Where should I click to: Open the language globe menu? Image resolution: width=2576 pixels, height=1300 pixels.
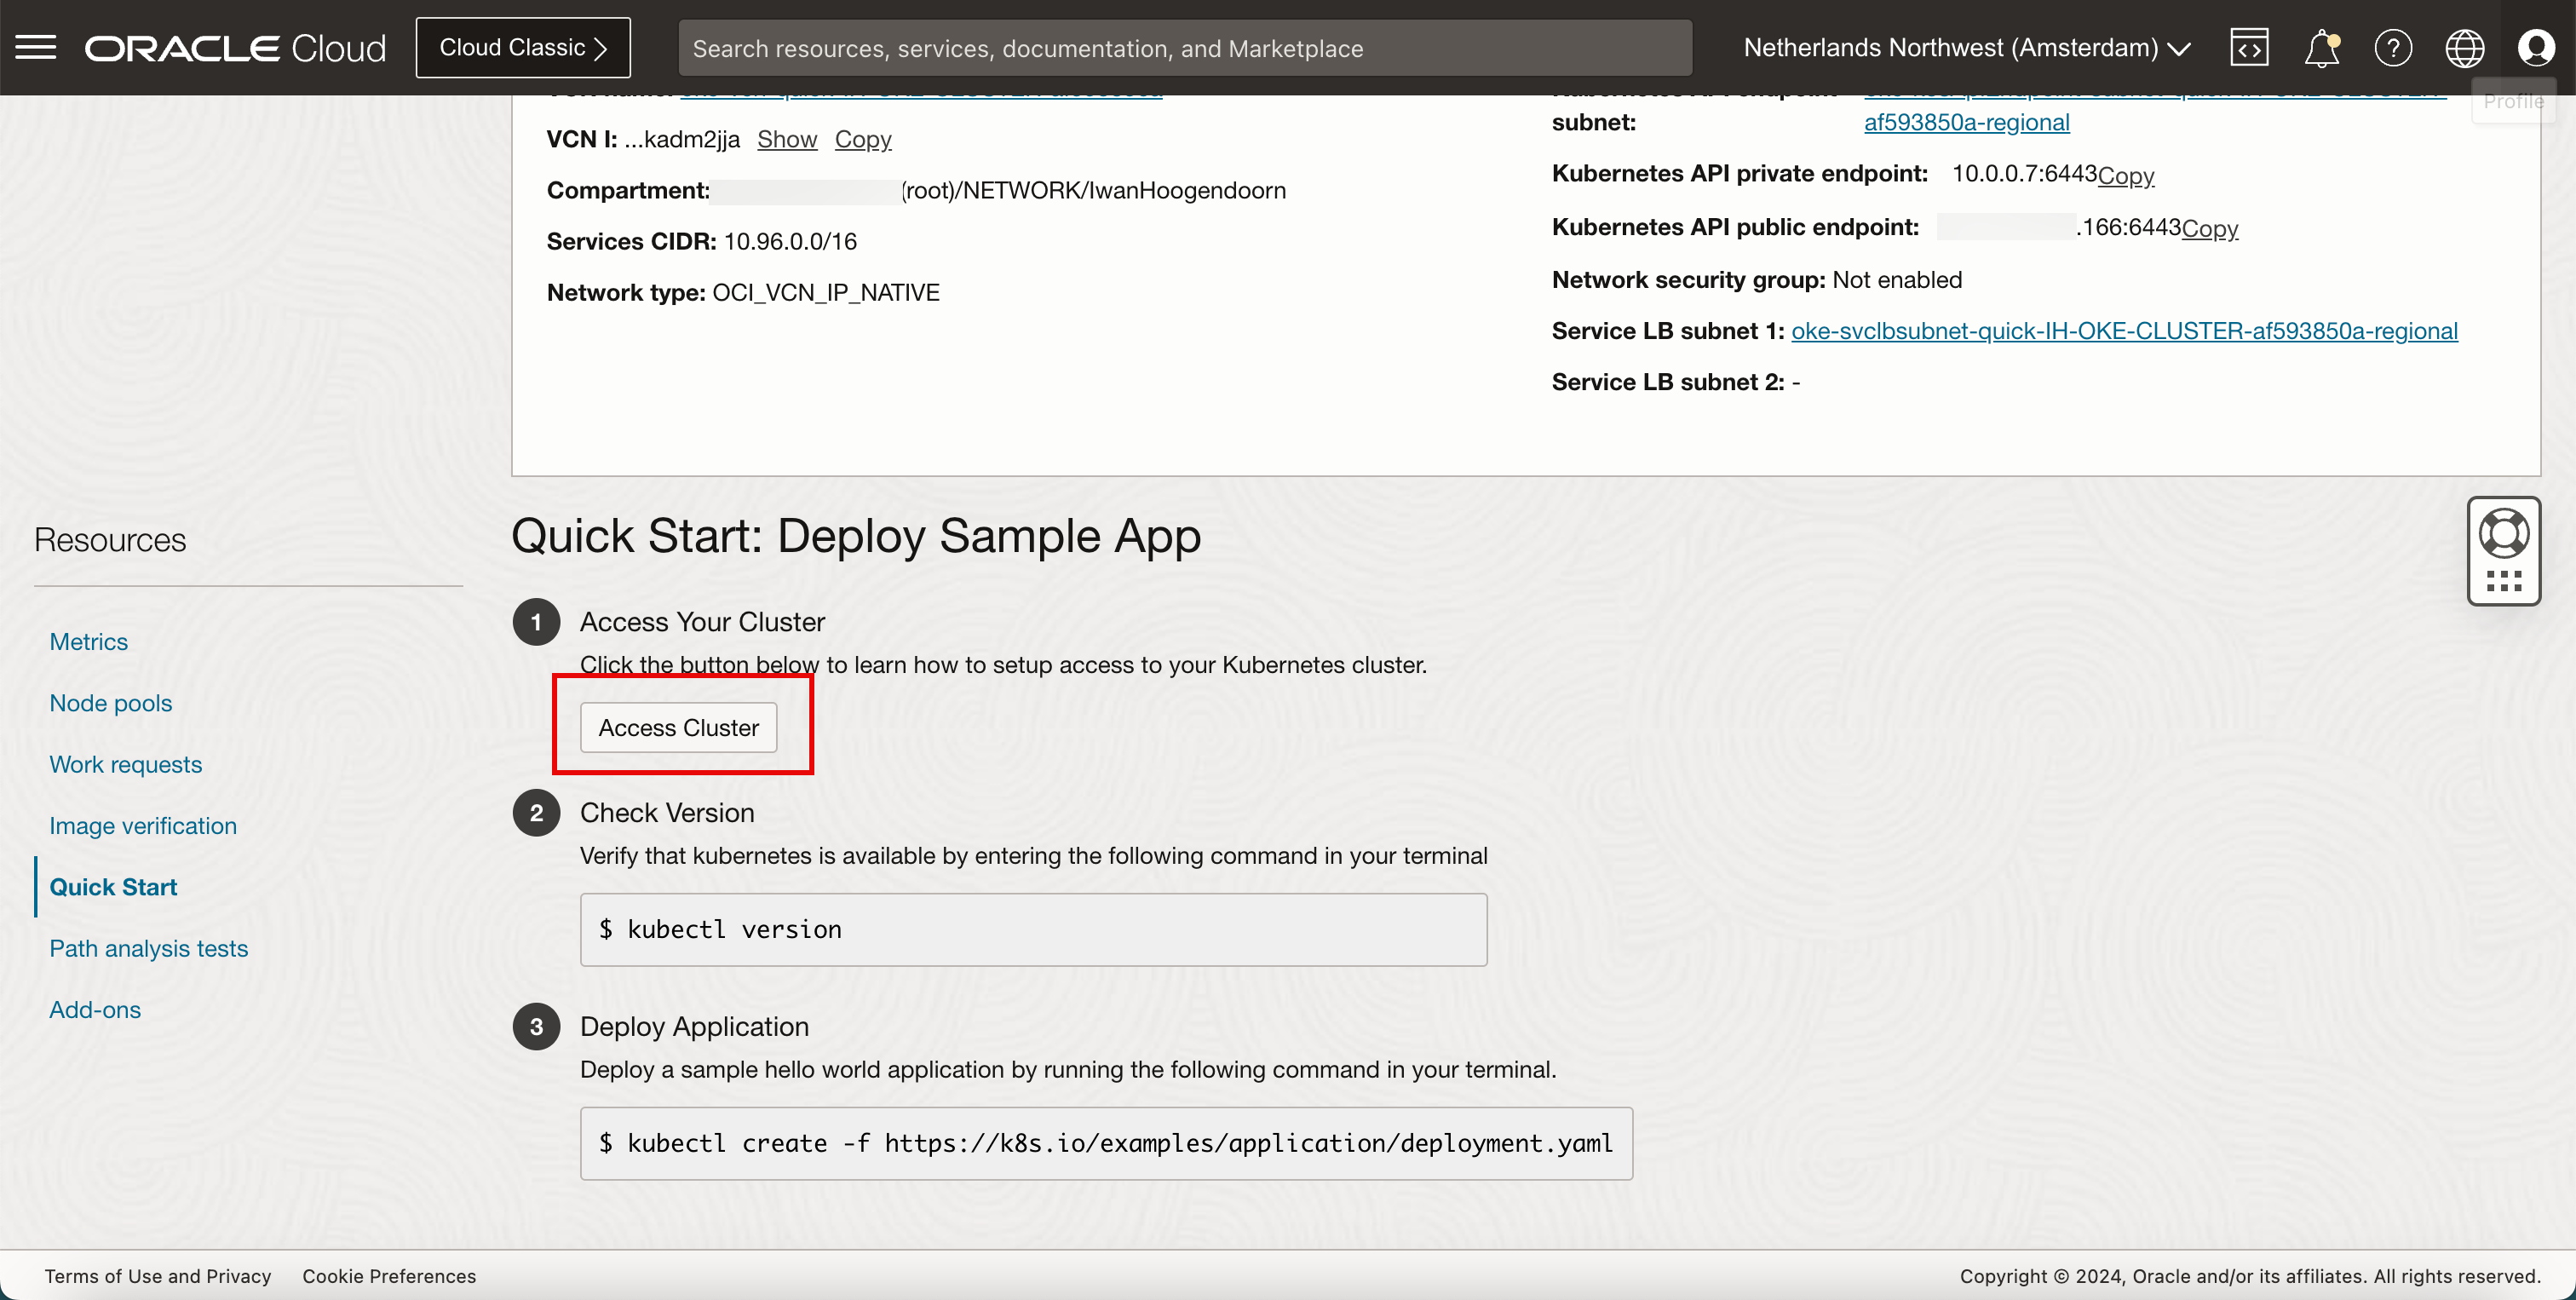point(2464,47)
